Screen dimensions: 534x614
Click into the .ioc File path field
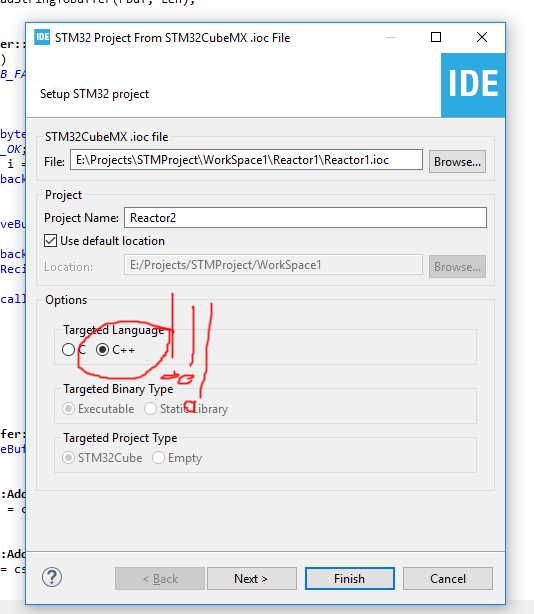pyautogui.click(x=246, y=160)
